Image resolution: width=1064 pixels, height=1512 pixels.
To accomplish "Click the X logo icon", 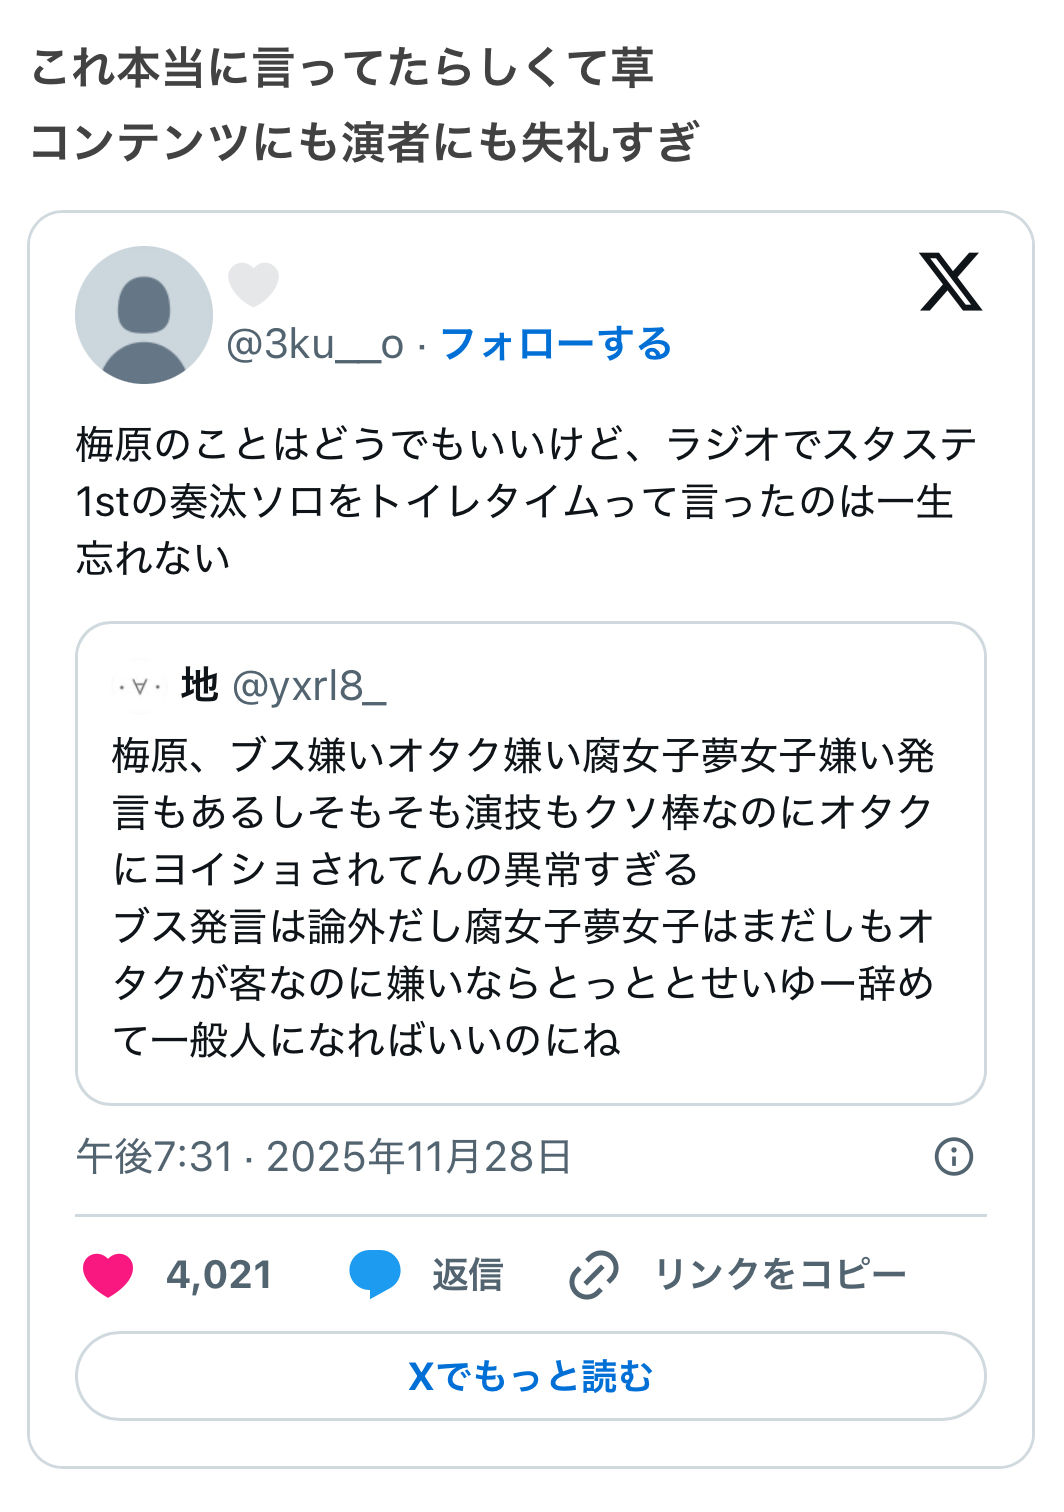I will pos(950,283).
